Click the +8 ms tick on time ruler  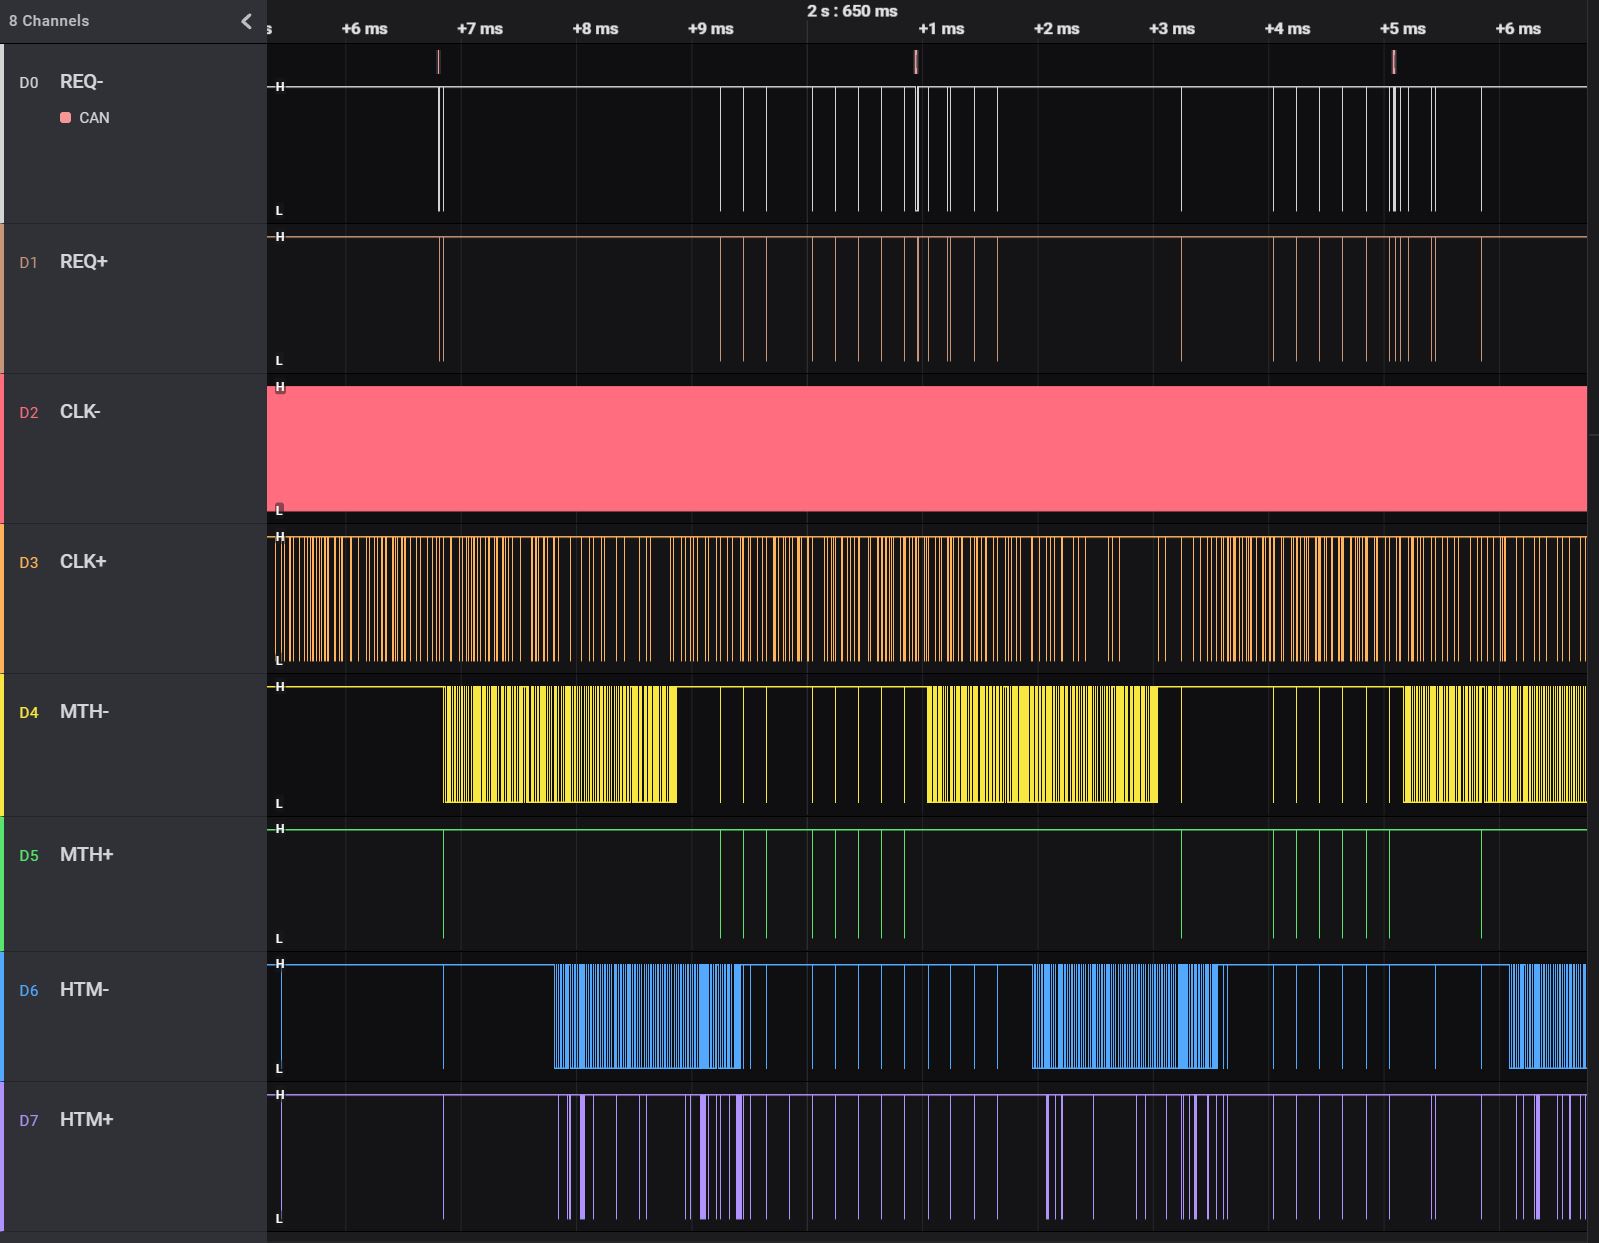pyautogui.click(x=595, y=29)
